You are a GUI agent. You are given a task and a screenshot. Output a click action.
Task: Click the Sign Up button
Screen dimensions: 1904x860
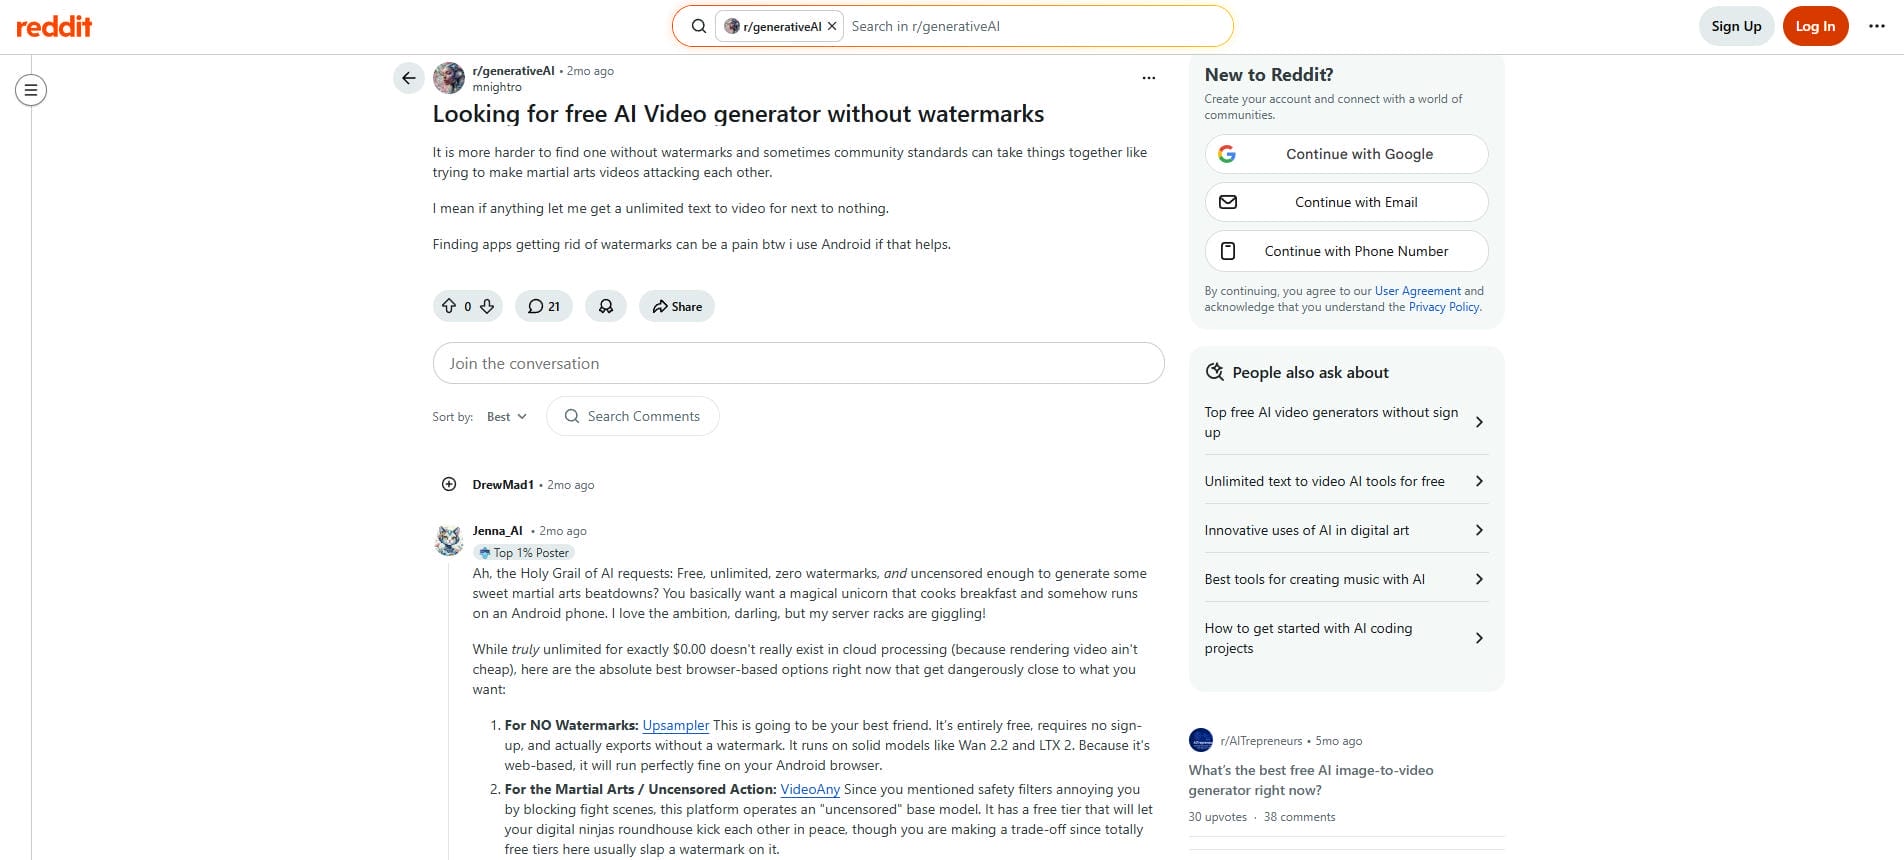(1736, 26)
